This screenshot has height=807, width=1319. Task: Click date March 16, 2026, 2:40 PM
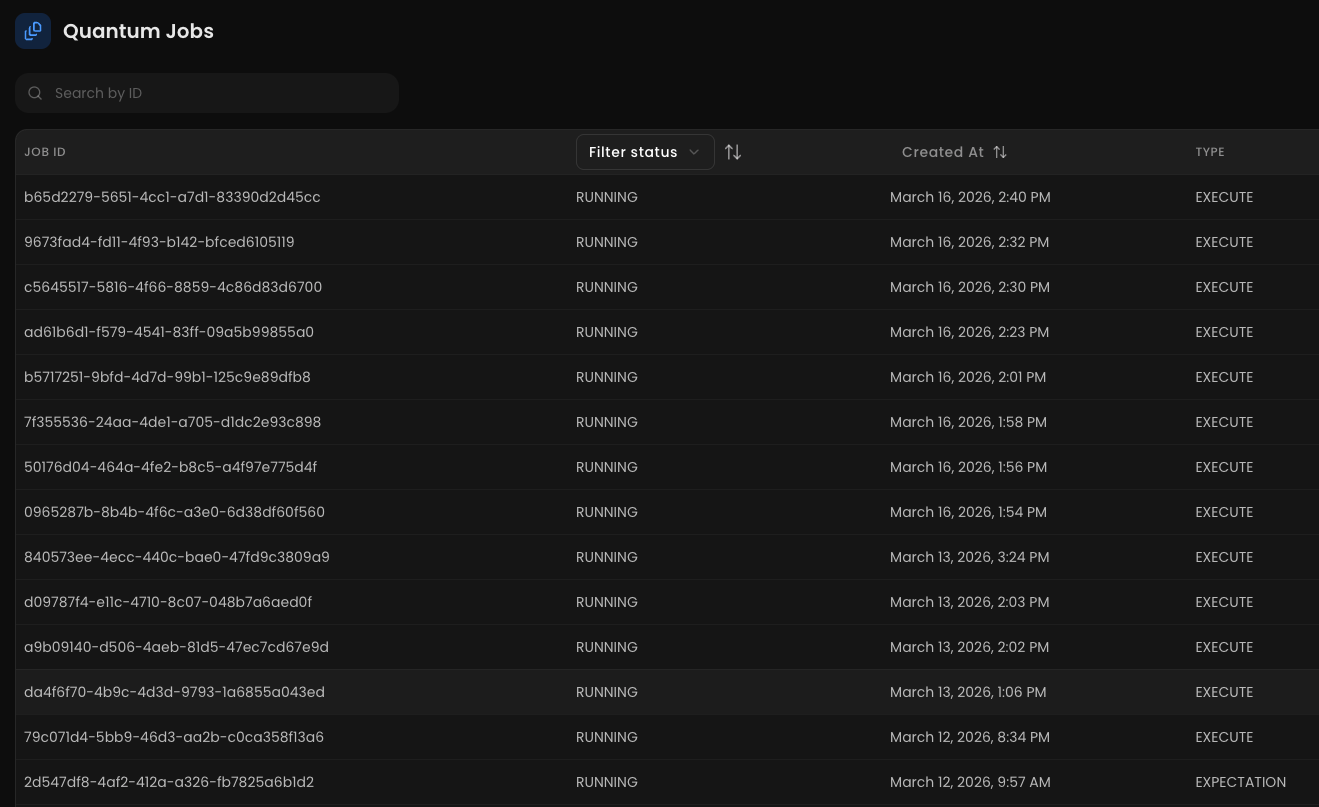[970, 197]
